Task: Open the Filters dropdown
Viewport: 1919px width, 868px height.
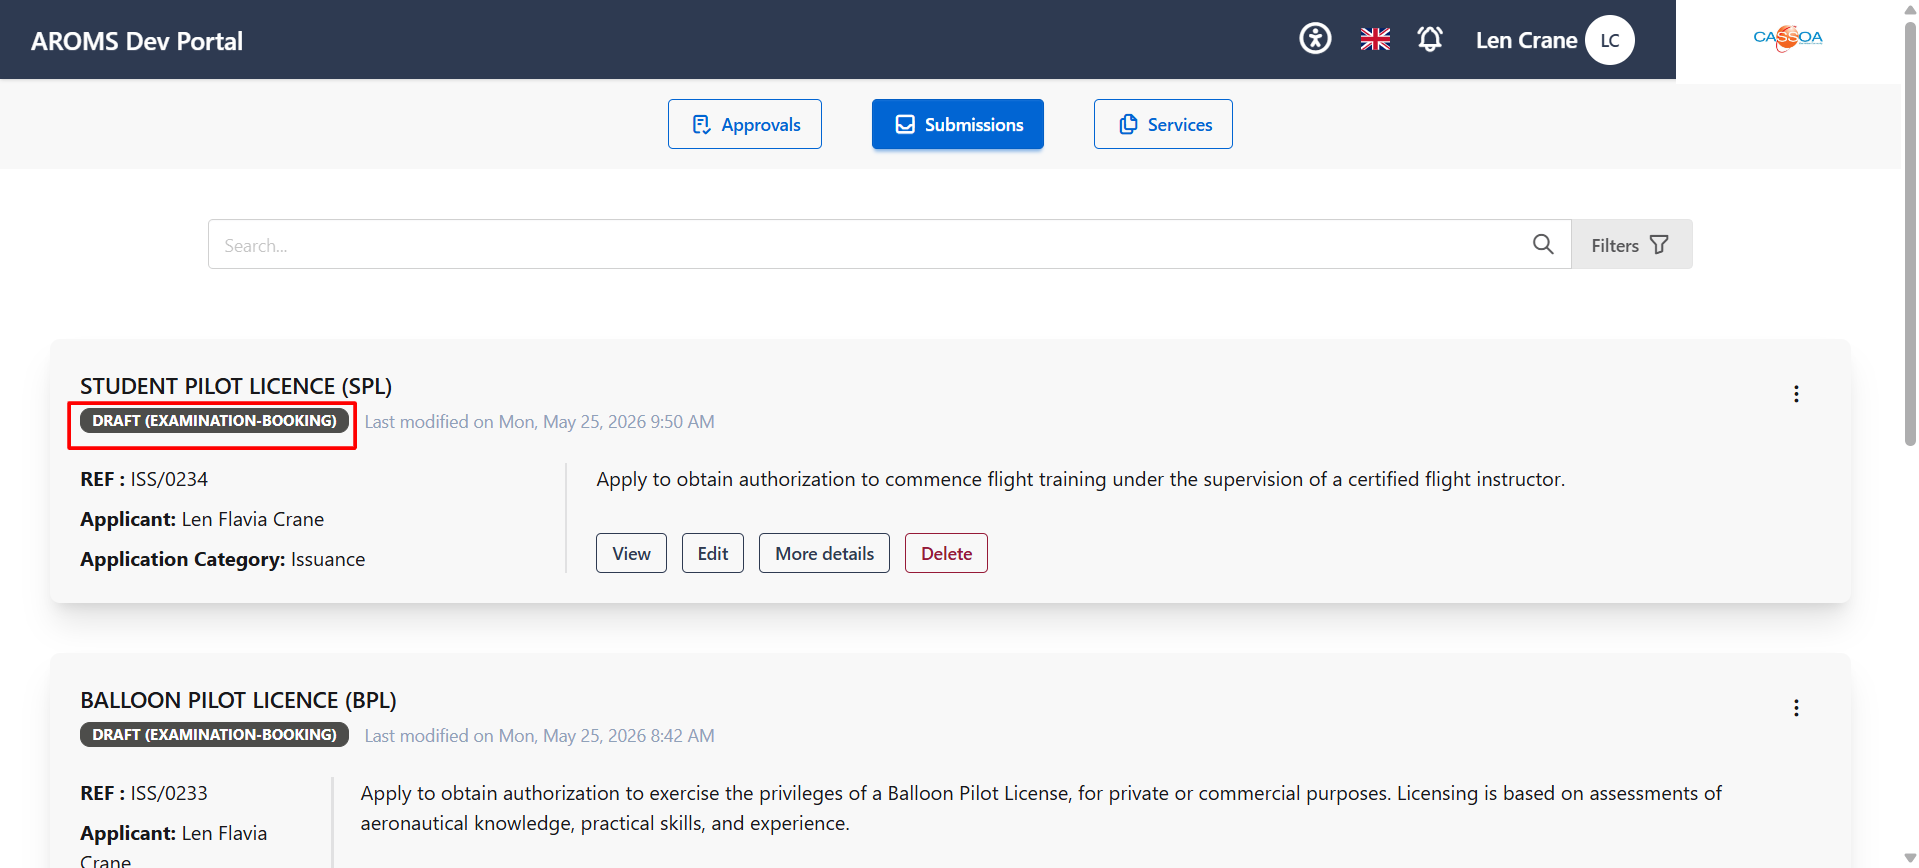Action: 1631,244
